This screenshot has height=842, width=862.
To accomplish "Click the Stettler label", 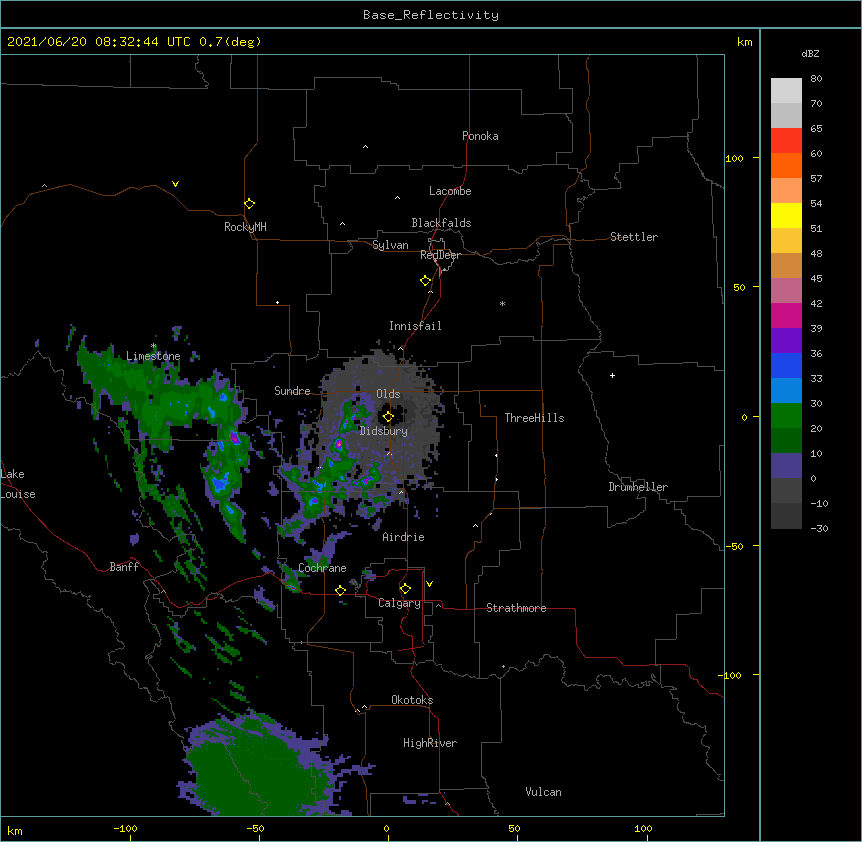I will 634,237.
